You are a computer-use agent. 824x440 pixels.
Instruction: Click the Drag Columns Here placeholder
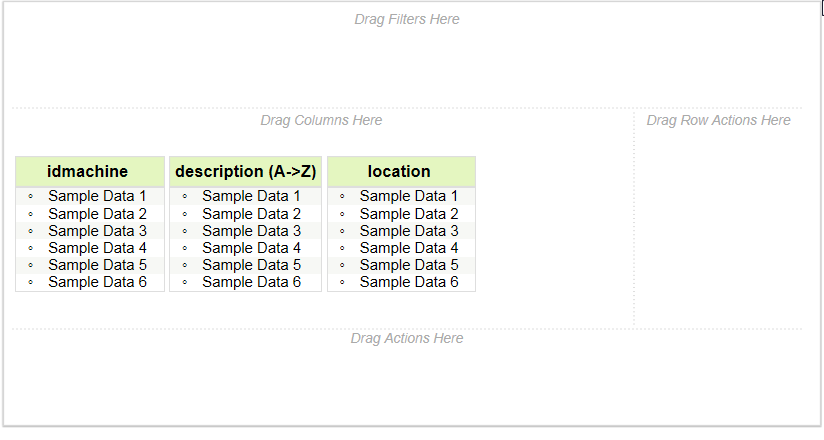tap(321, 120)
